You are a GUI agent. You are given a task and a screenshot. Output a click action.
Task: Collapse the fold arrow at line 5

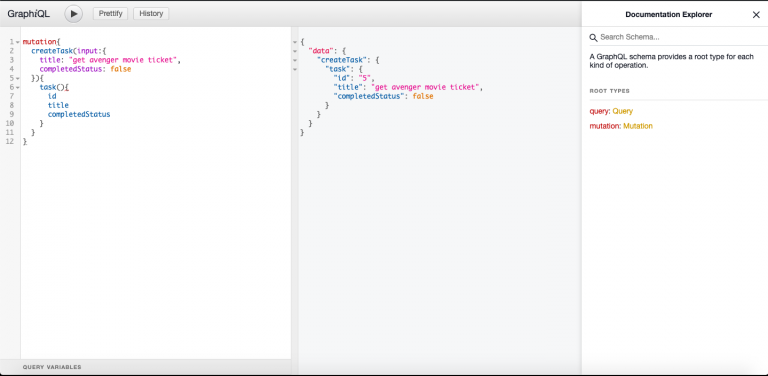[x=18, y=78]
